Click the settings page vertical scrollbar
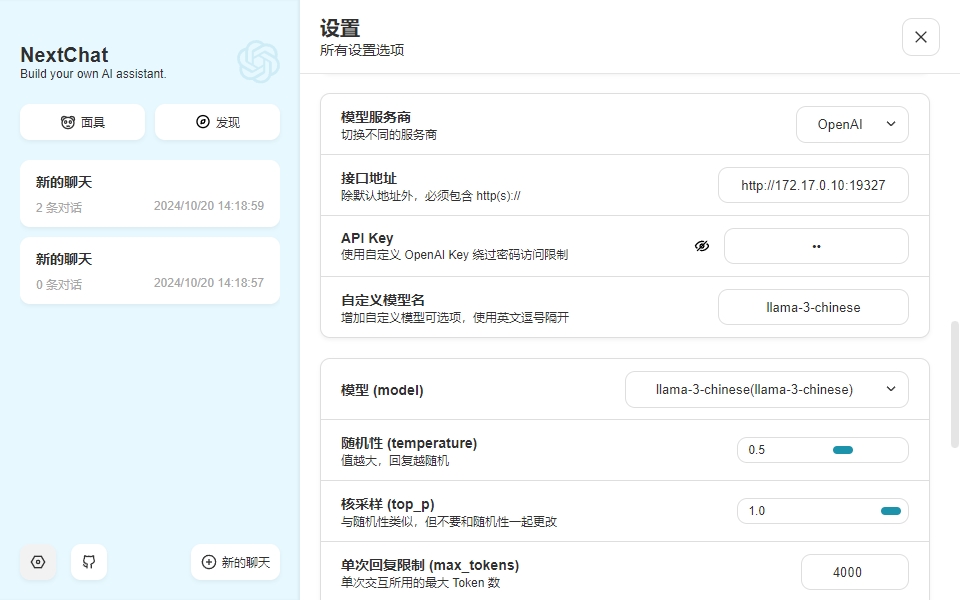 coord(953,380)
